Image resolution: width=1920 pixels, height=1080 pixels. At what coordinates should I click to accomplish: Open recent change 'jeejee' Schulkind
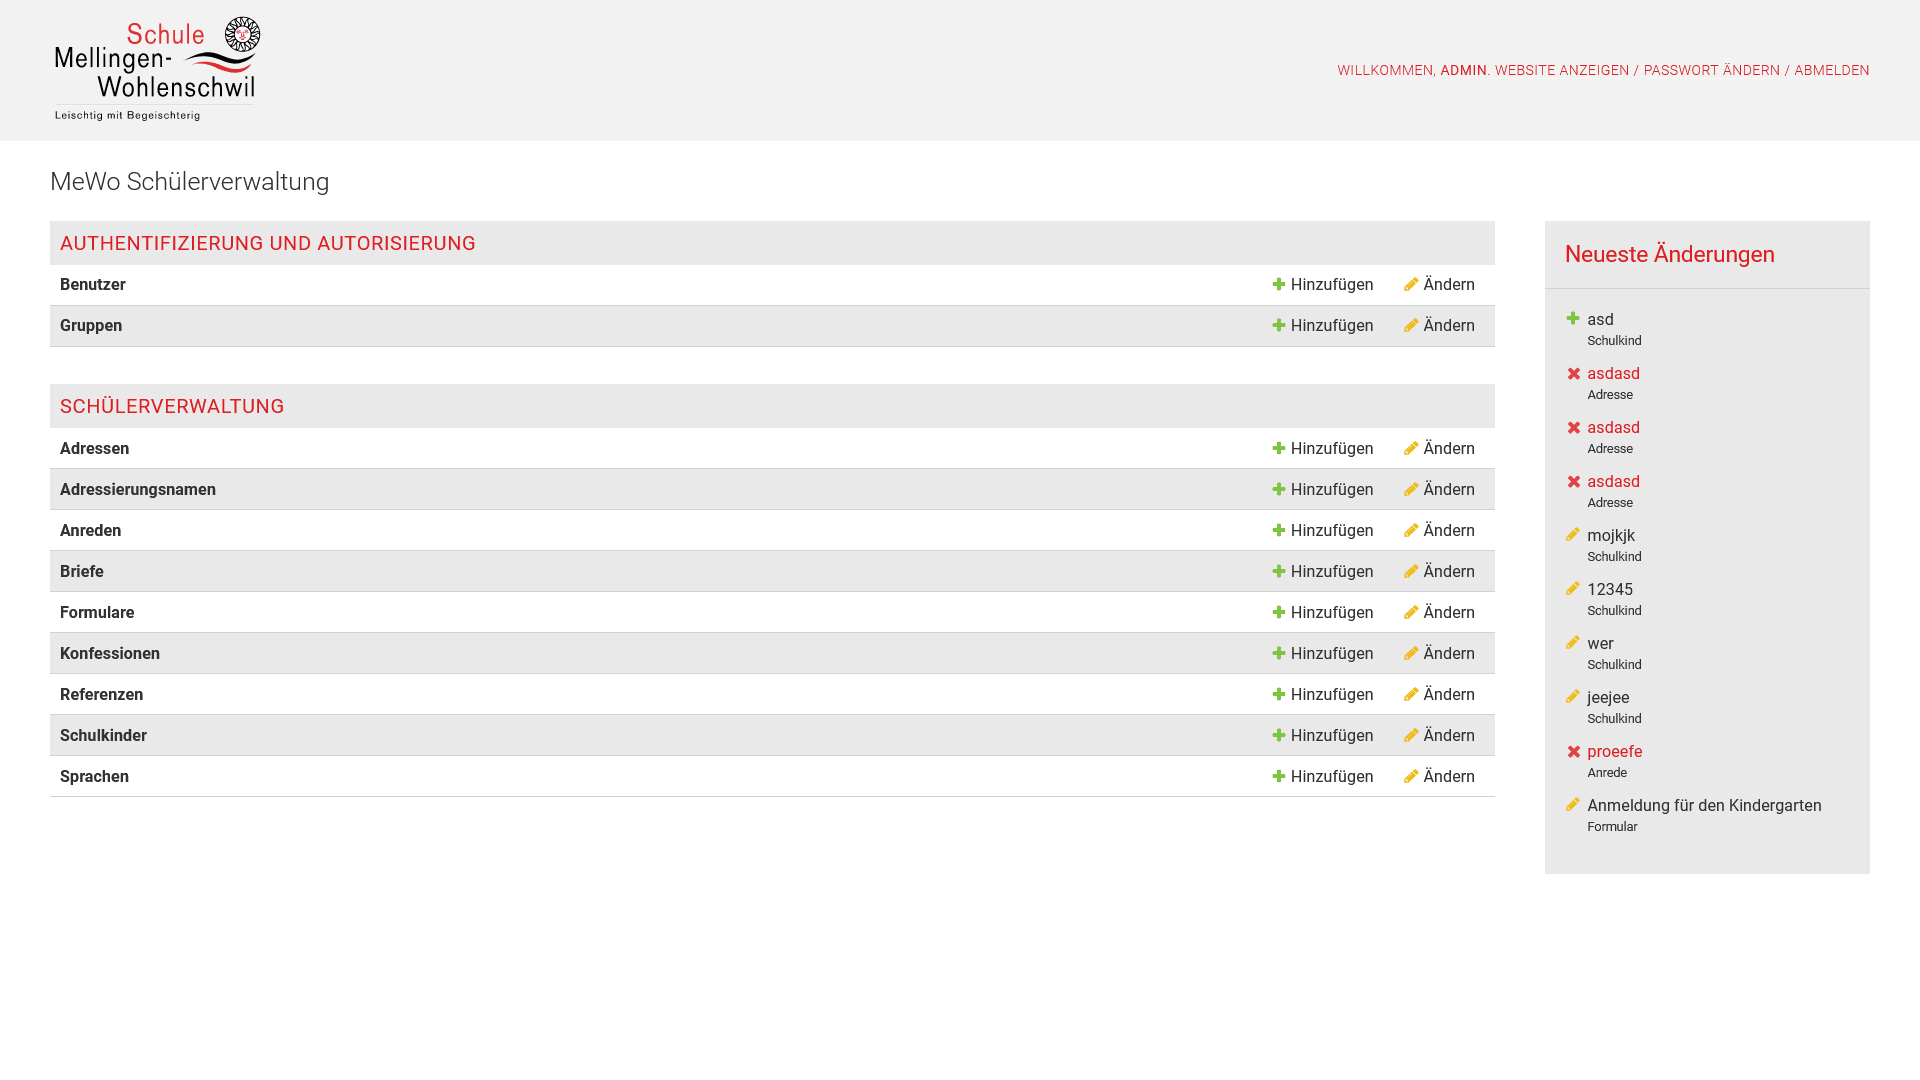(x=1608, y=698)
